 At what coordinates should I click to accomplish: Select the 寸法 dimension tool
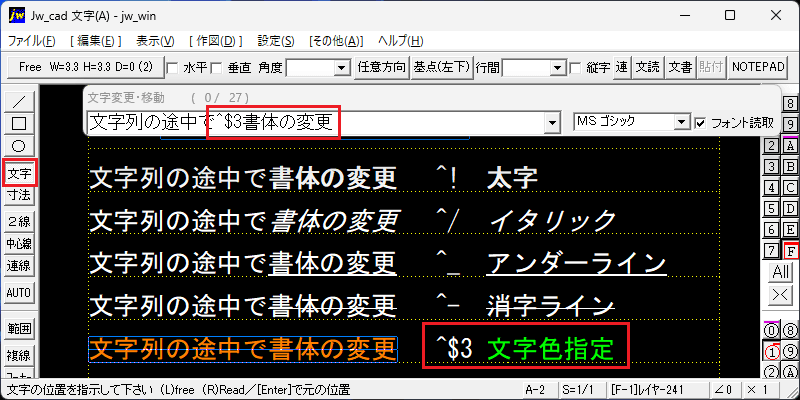coord(19,194)
